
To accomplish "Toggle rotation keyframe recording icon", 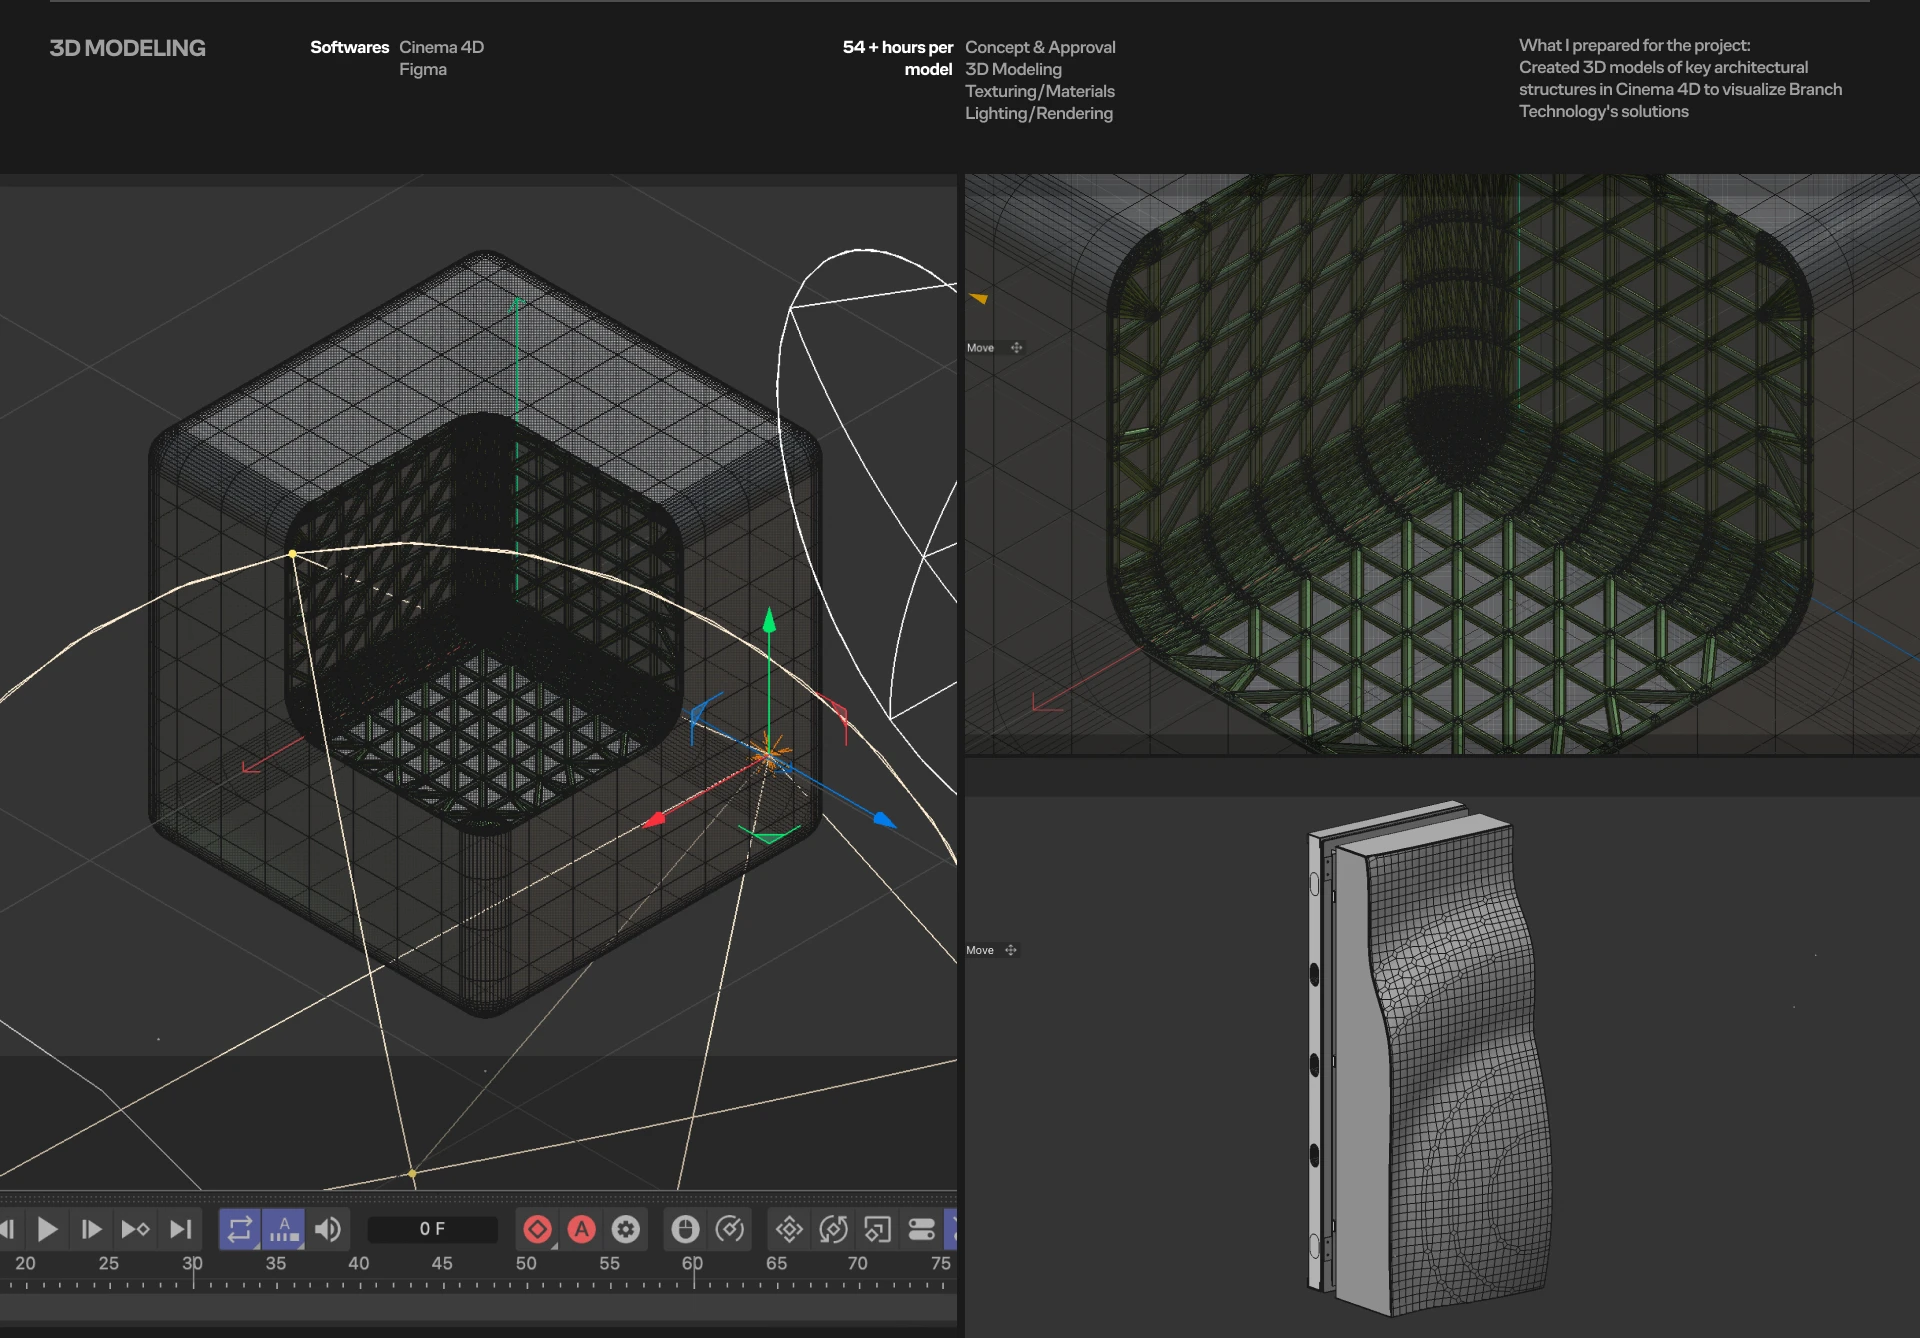I will coord(833,1229).
